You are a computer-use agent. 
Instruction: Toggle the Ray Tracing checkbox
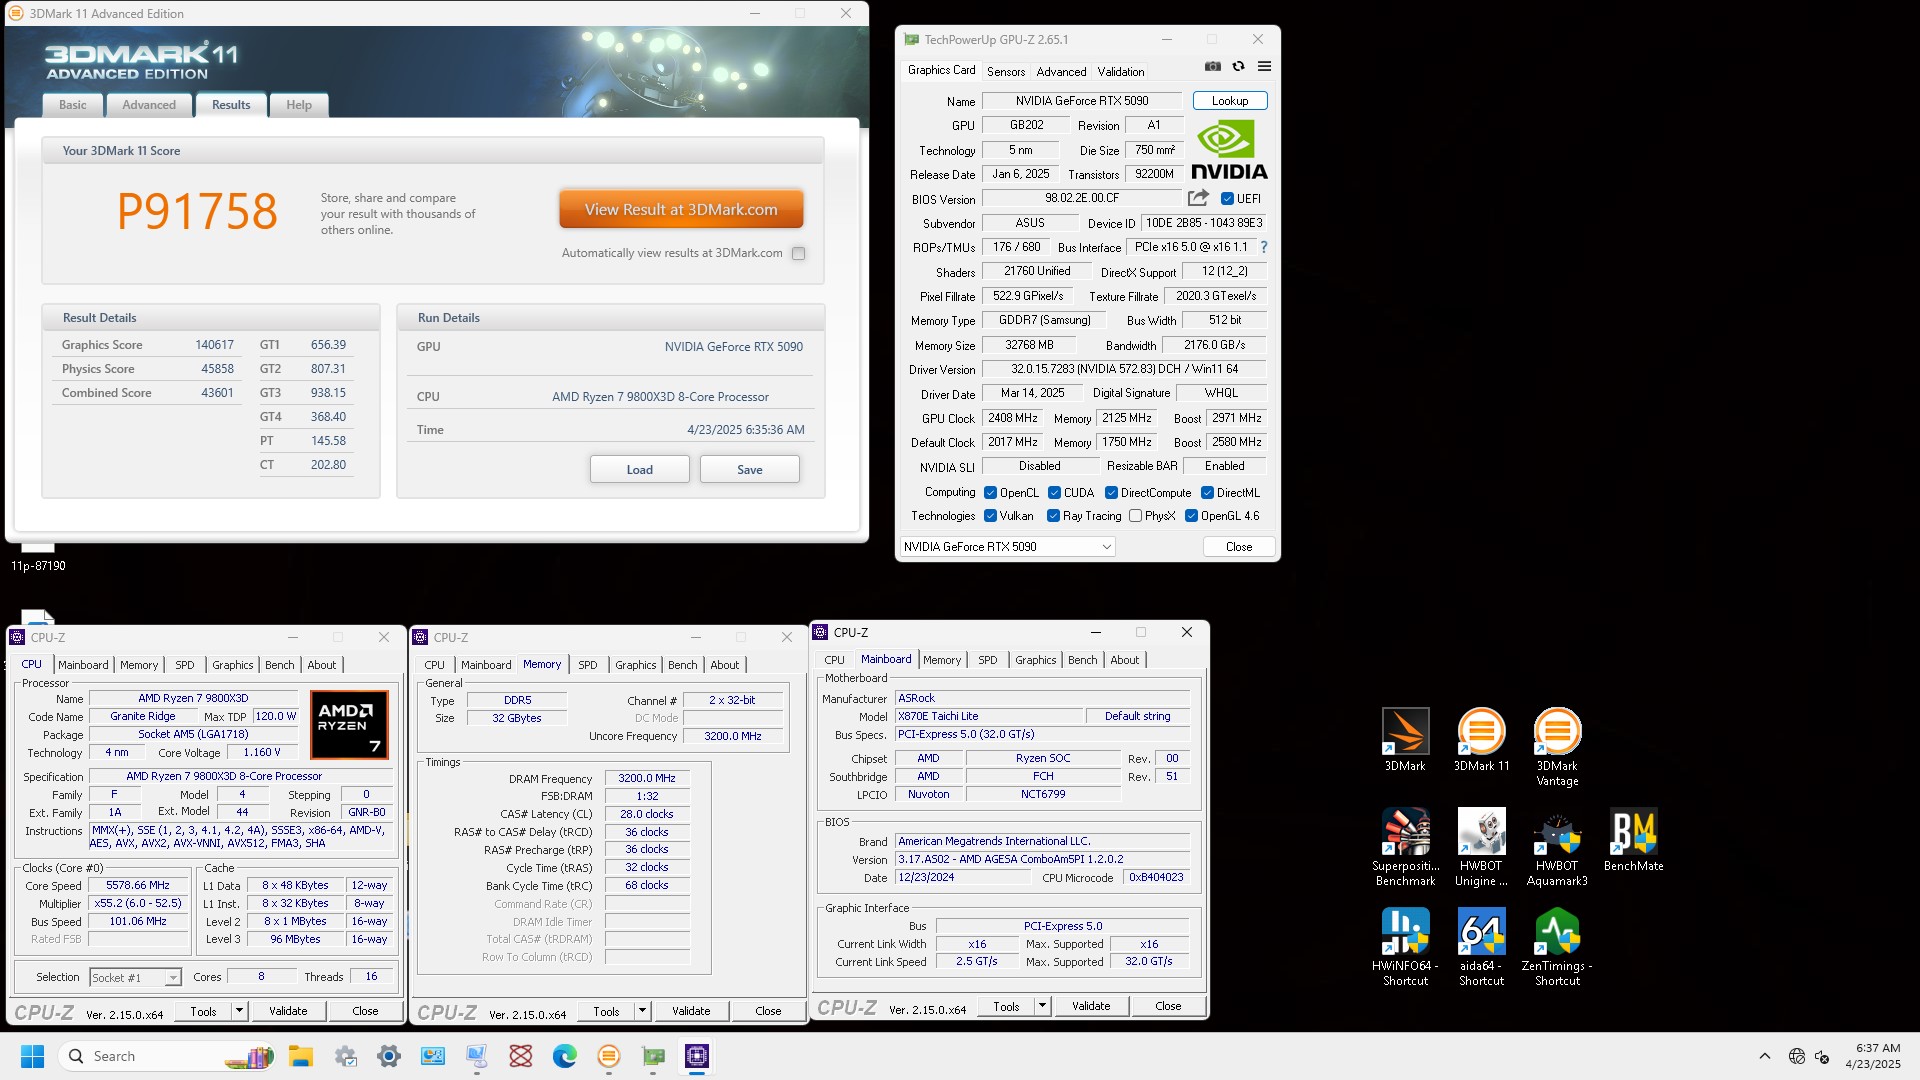(1053, 516)
